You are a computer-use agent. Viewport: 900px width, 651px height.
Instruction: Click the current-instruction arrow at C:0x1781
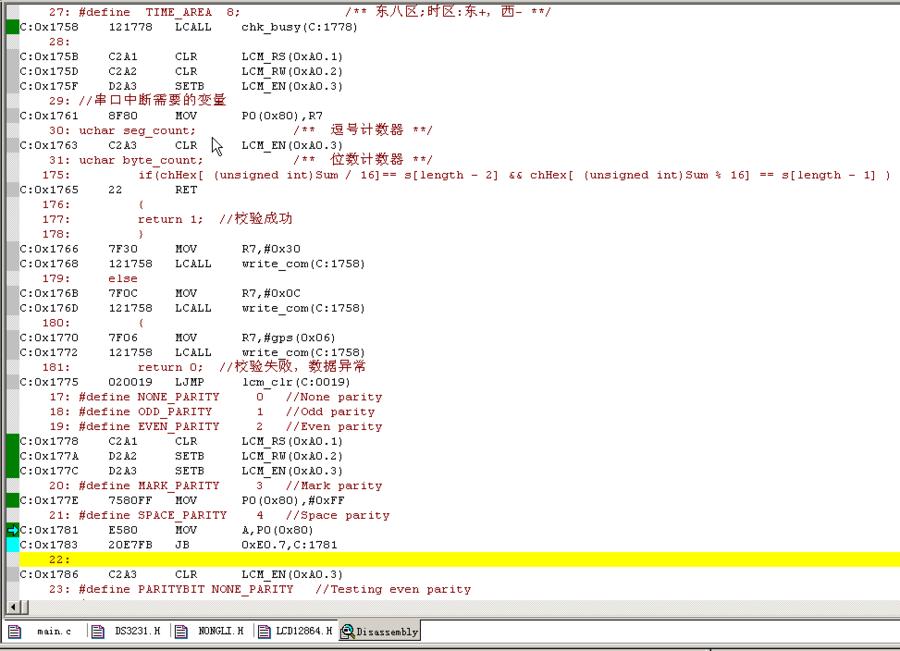pos(12,530)
